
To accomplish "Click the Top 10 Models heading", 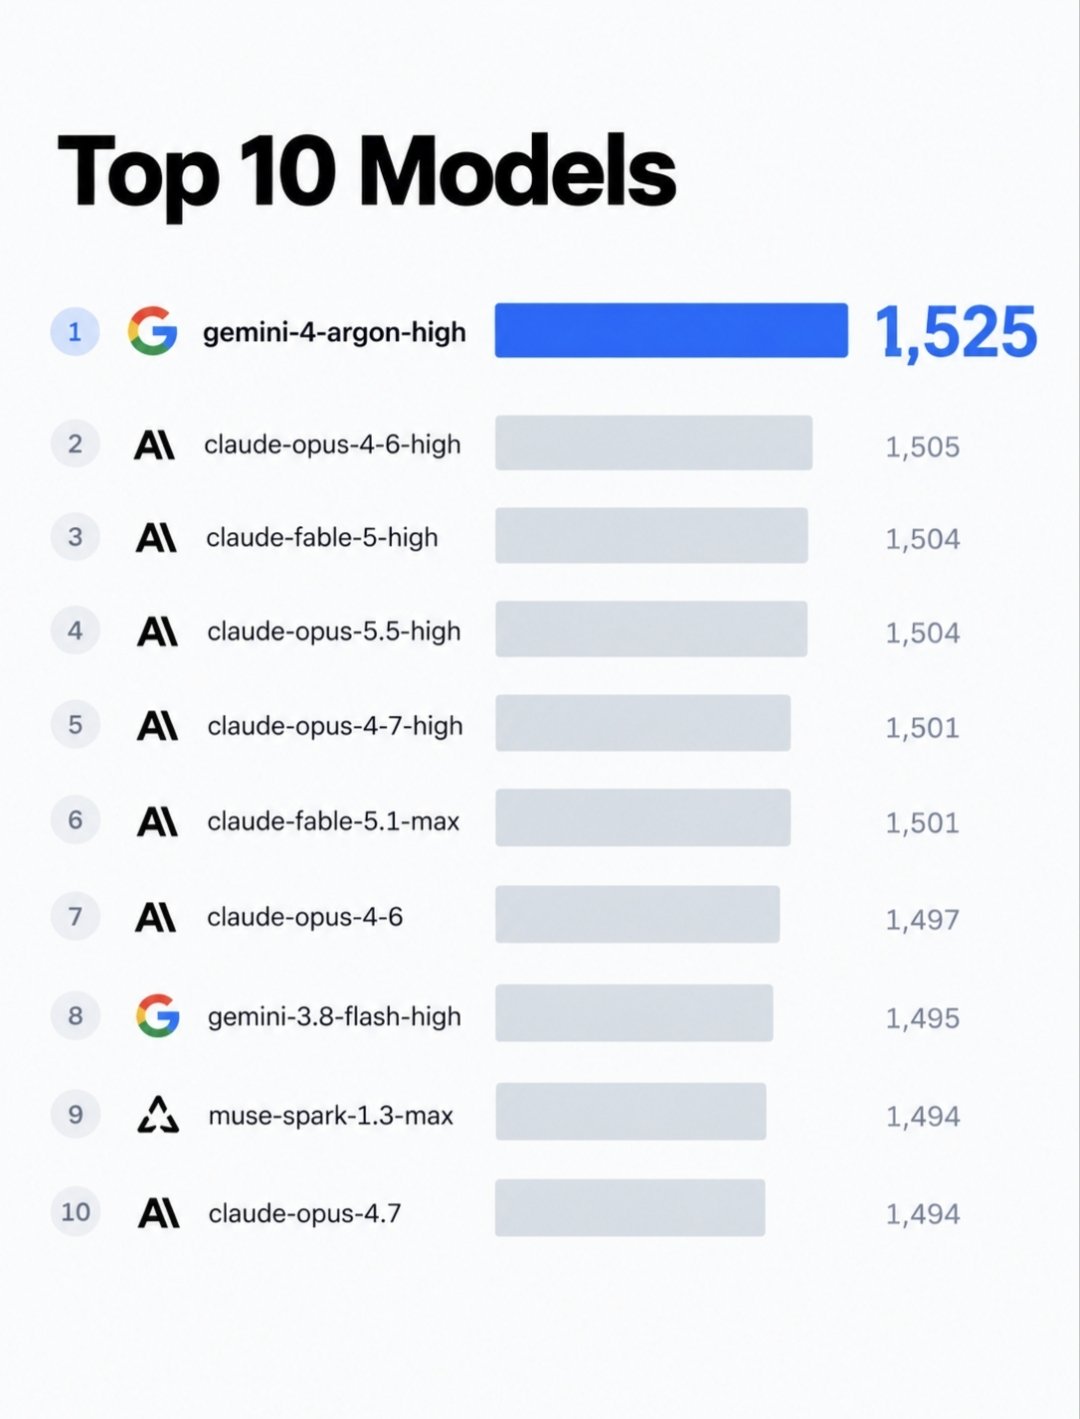I will coord(367,173).
